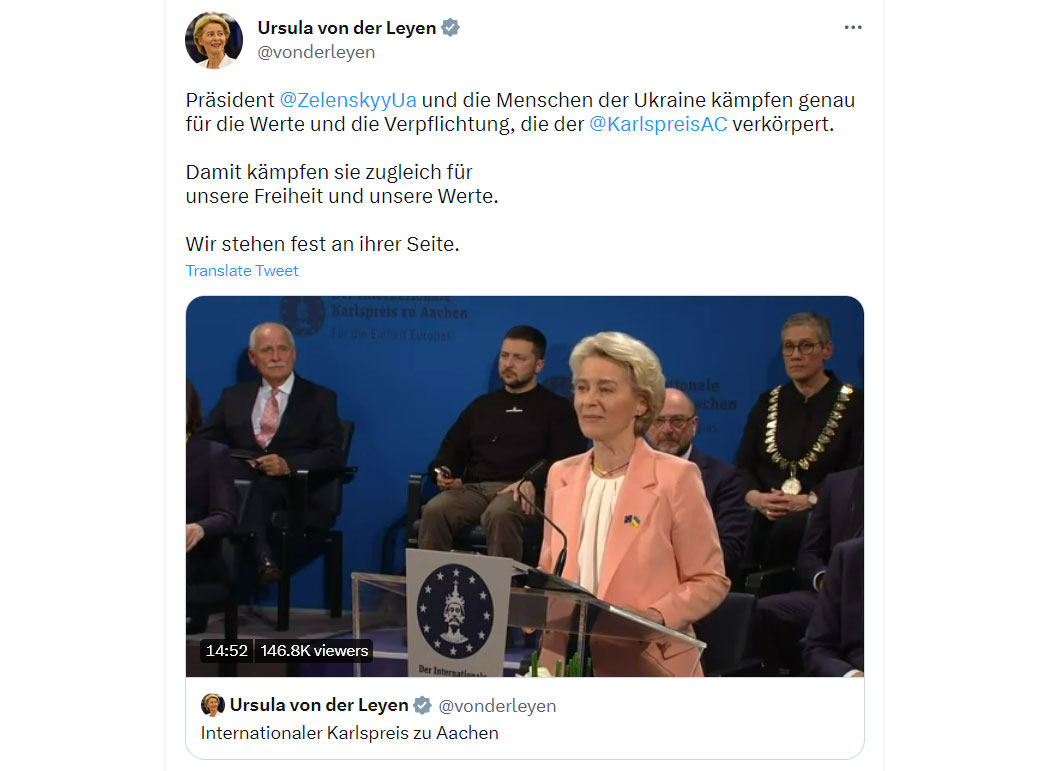Click Ursula von der Leyen's profile avatar
1050x771 pixels.
[214, 40]
